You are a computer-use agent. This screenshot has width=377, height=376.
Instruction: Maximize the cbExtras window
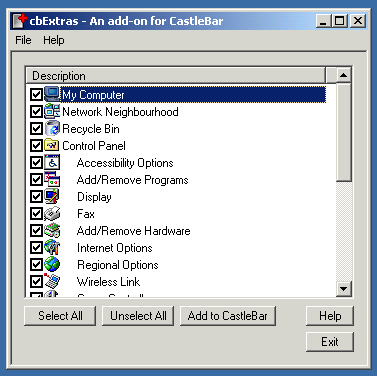[339, 21]
